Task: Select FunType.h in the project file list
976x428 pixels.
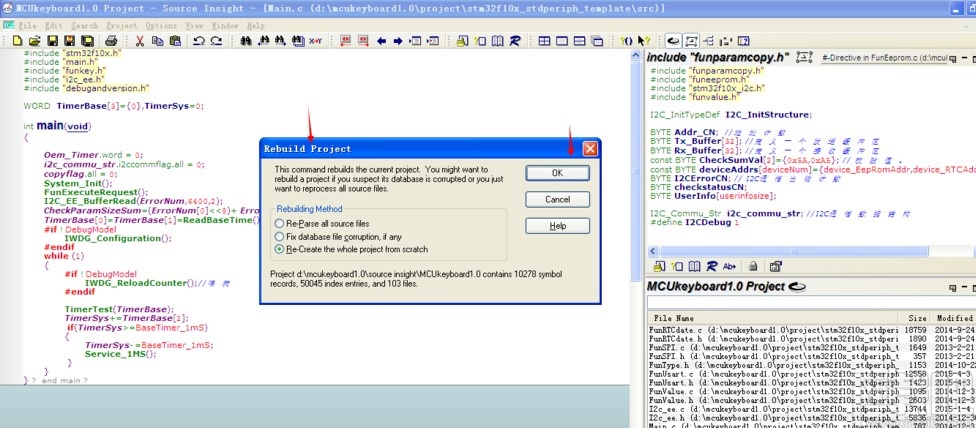Action: click(x=774, y=365)
